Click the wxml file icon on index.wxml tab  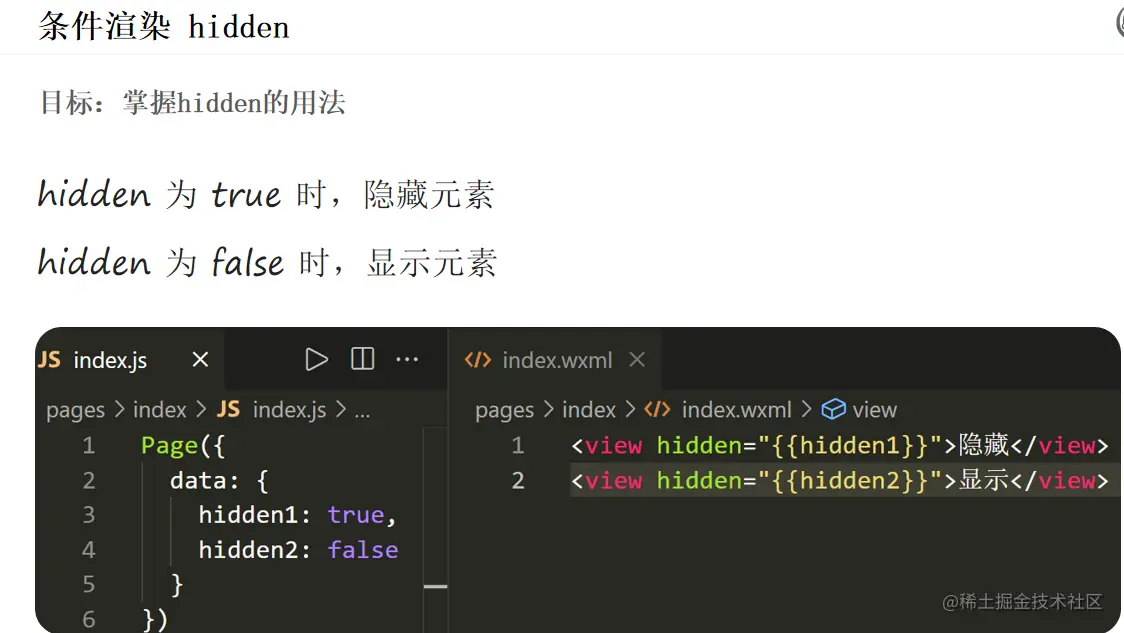click(x=478, y=360)
